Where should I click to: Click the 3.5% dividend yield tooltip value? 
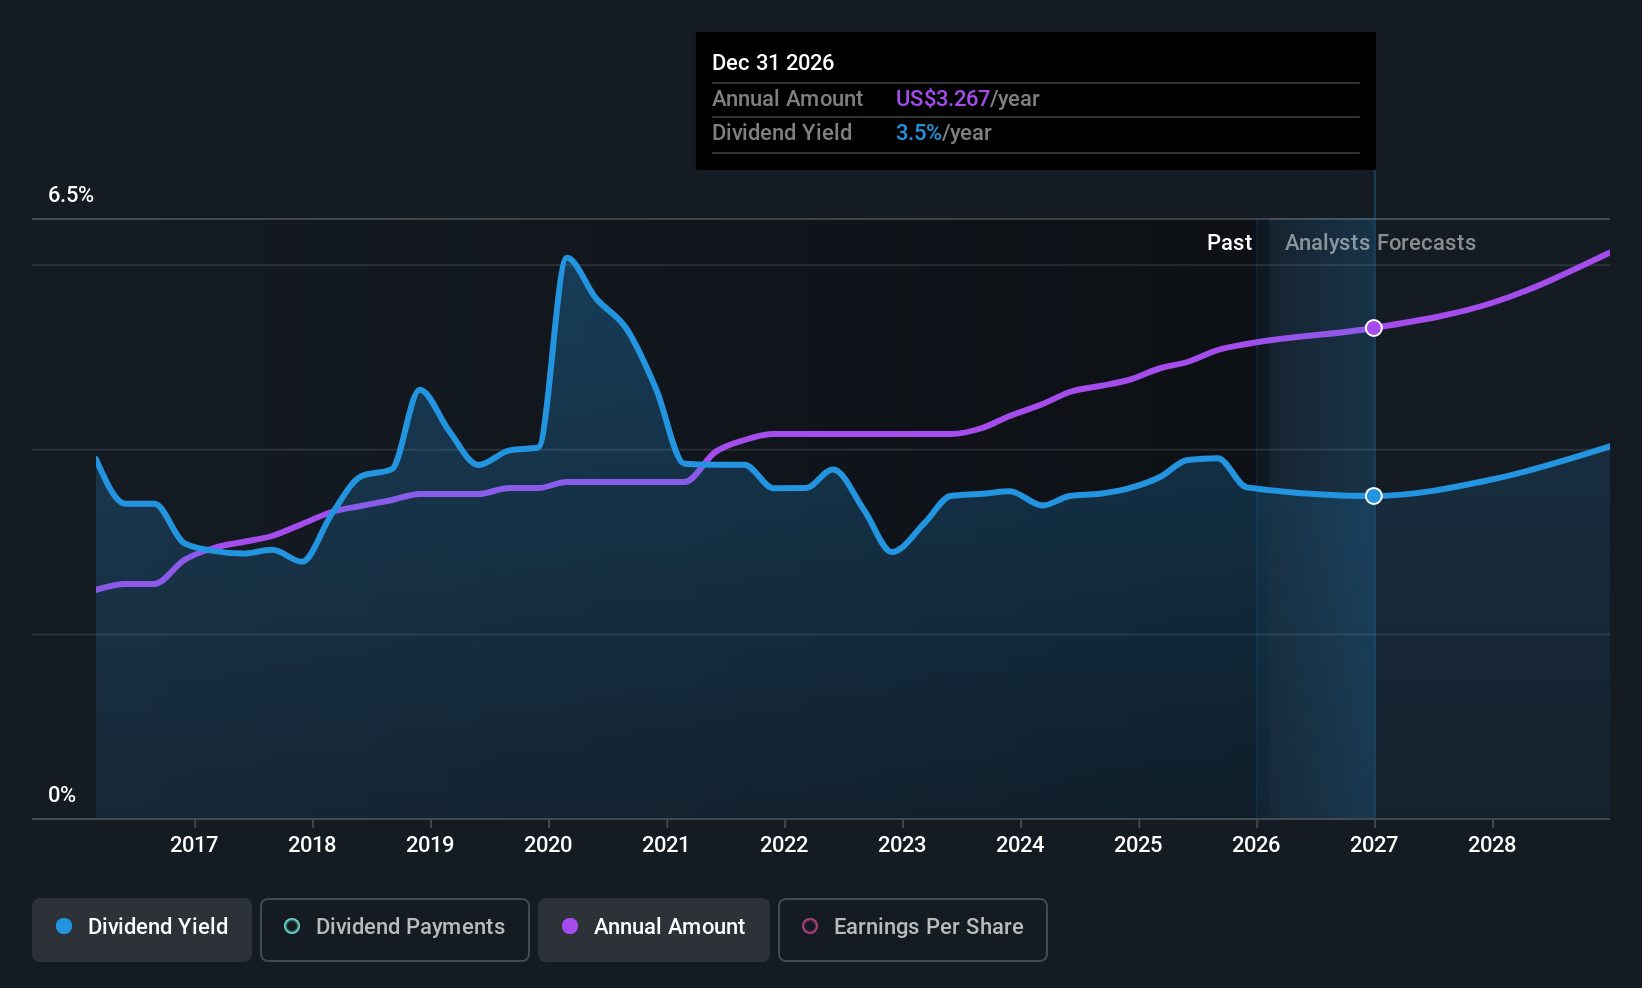click(919, 133)
